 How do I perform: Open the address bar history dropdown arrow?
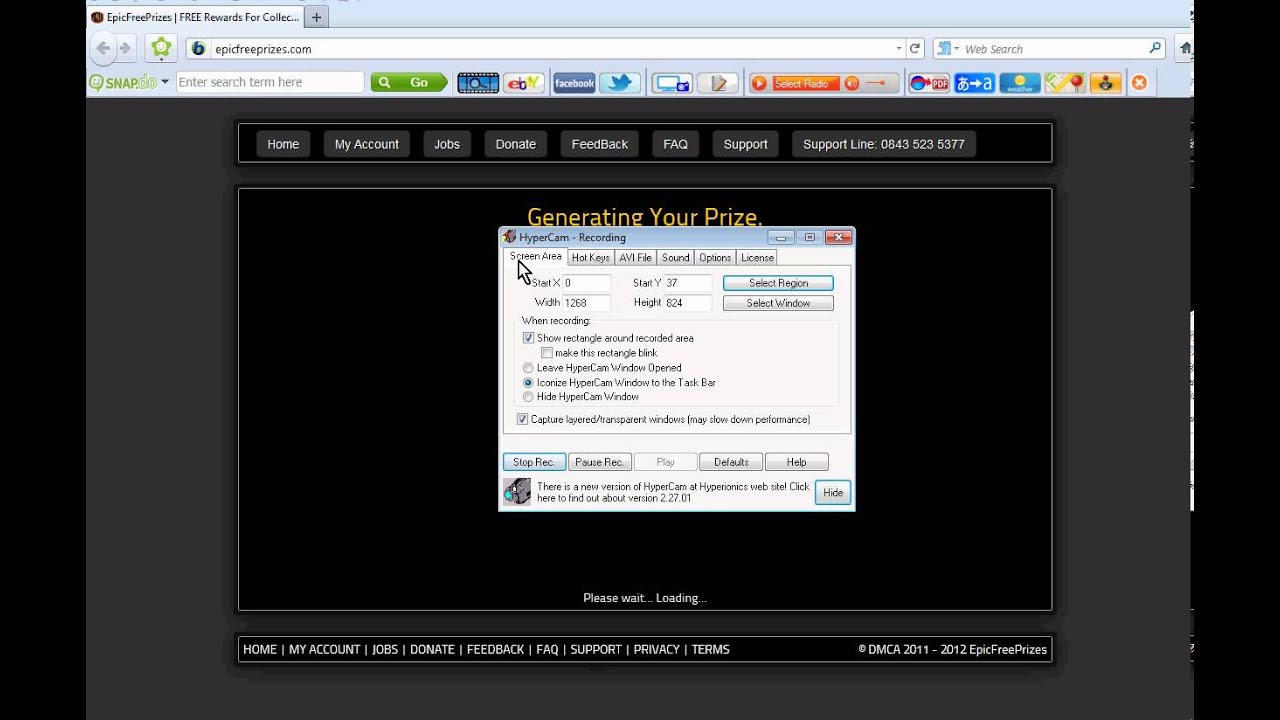tap(898, 48)
